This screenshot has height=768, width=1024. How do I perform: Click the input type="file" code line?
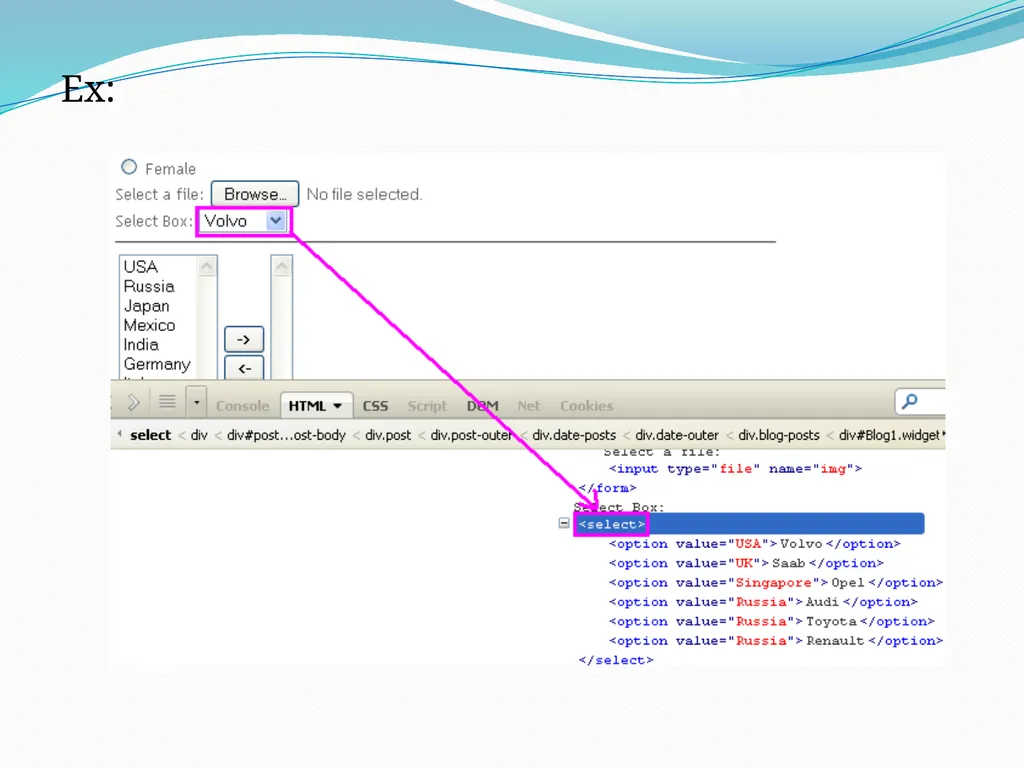tap(735, 468)
